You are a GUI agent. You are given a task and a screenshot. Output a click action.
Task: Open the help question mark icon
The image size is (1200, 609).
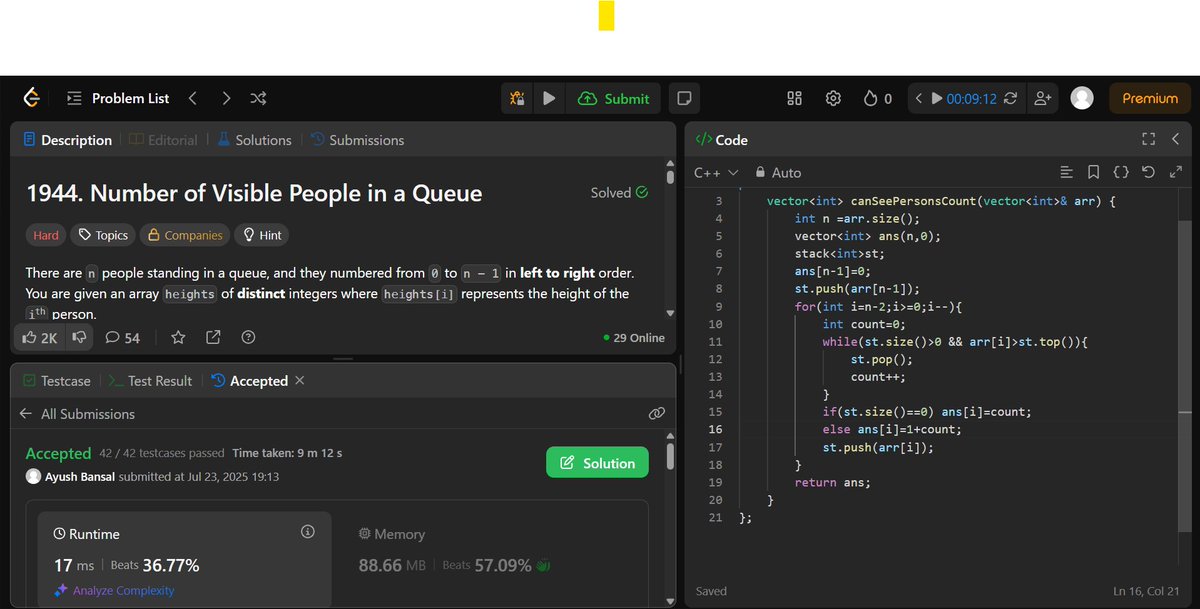pyautogui.click(x=248, y=338)
